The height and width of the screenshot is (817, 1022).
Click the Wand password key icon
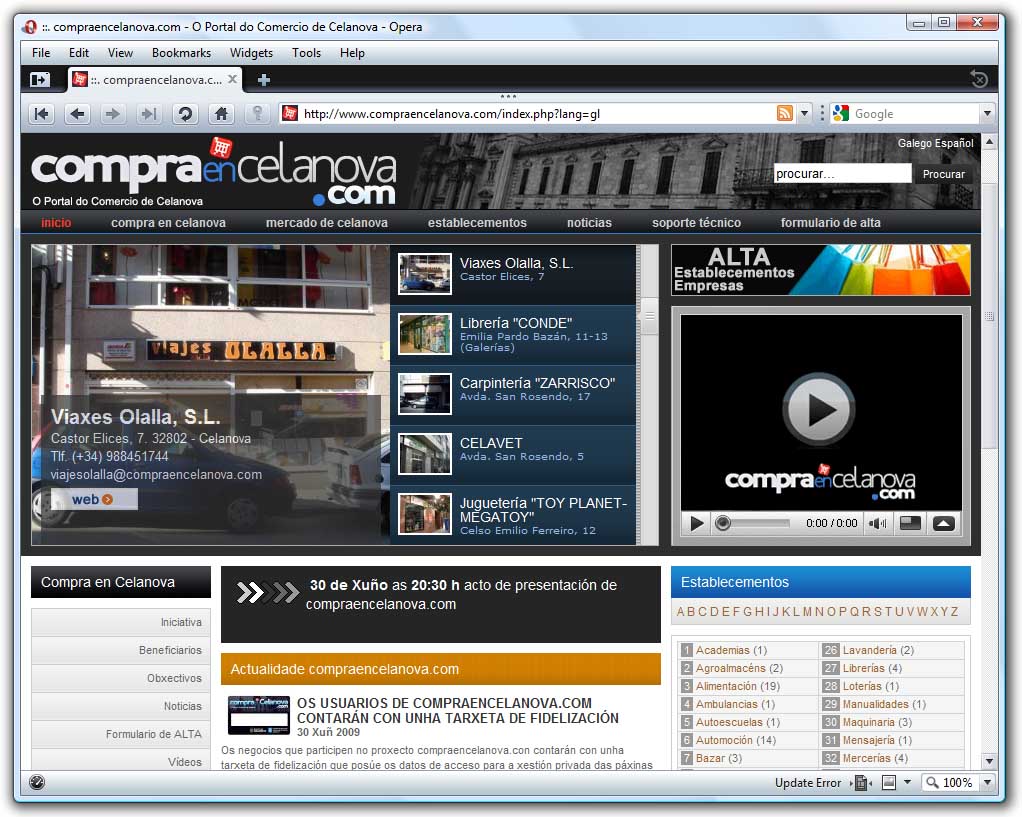coord(257,114)
